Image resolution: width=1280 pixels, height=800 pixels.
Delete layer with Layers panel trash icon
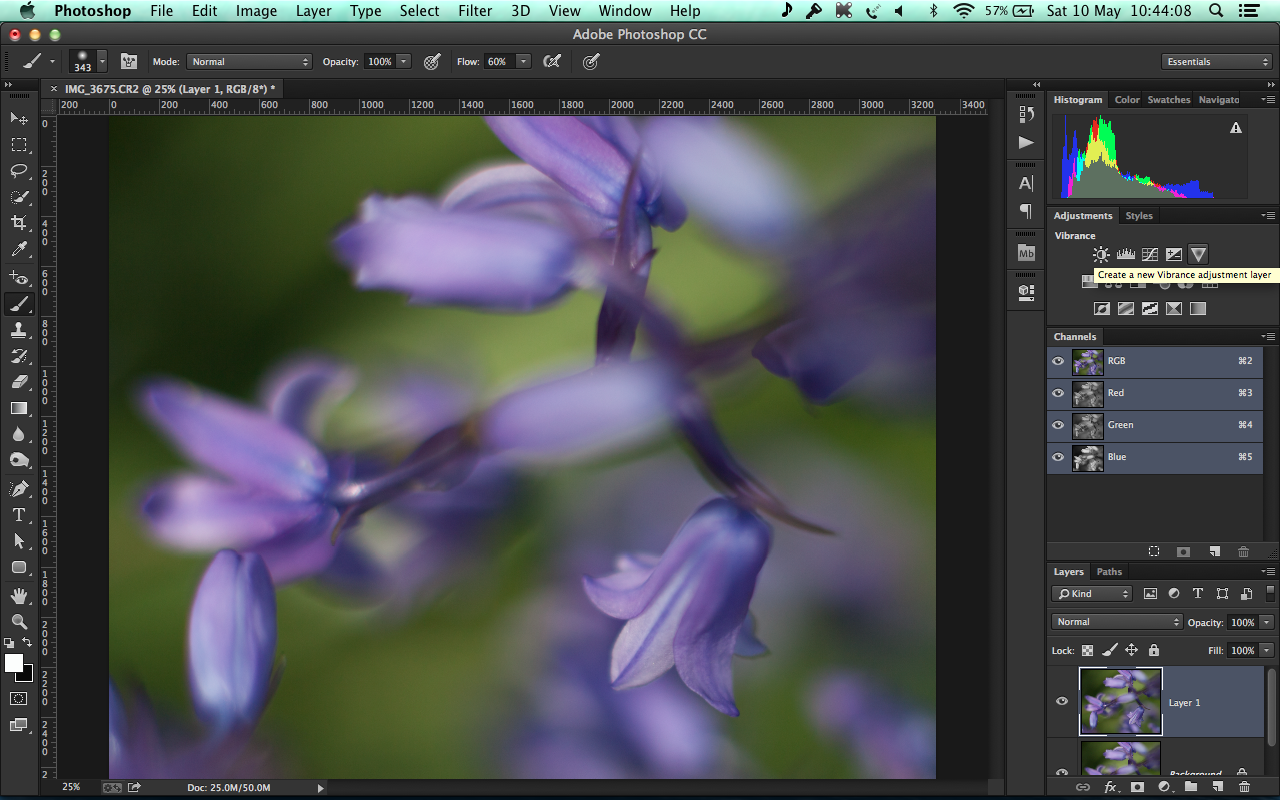click(x=1245, y=788)
